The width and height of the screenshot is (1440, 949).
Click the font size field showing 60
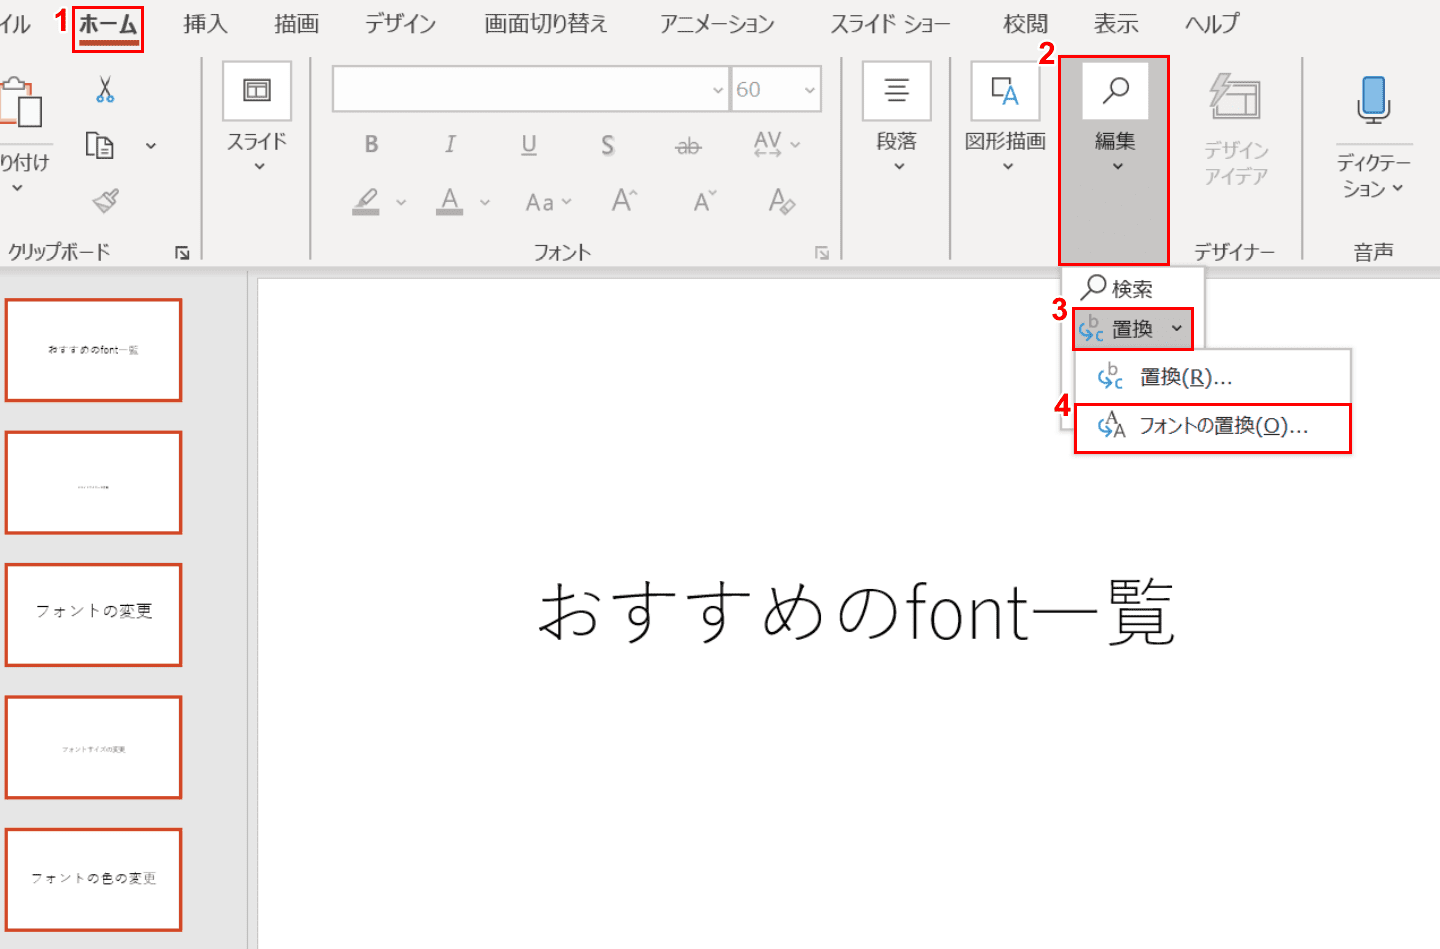(x=764, y=90)
